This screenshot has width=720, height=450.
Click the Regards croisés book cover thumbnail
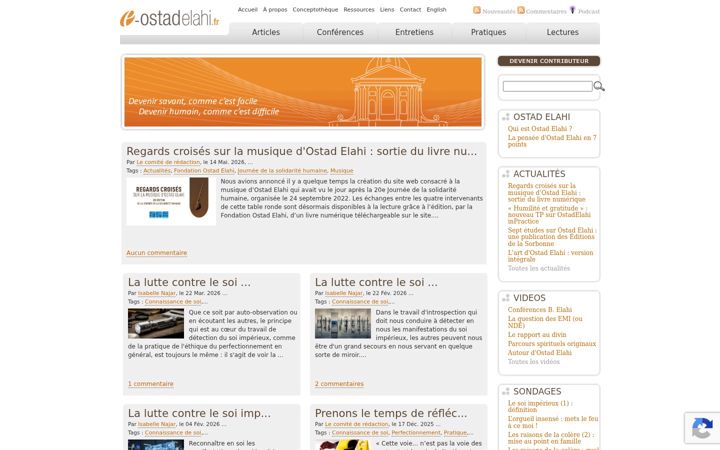click(x=171, y=201)
